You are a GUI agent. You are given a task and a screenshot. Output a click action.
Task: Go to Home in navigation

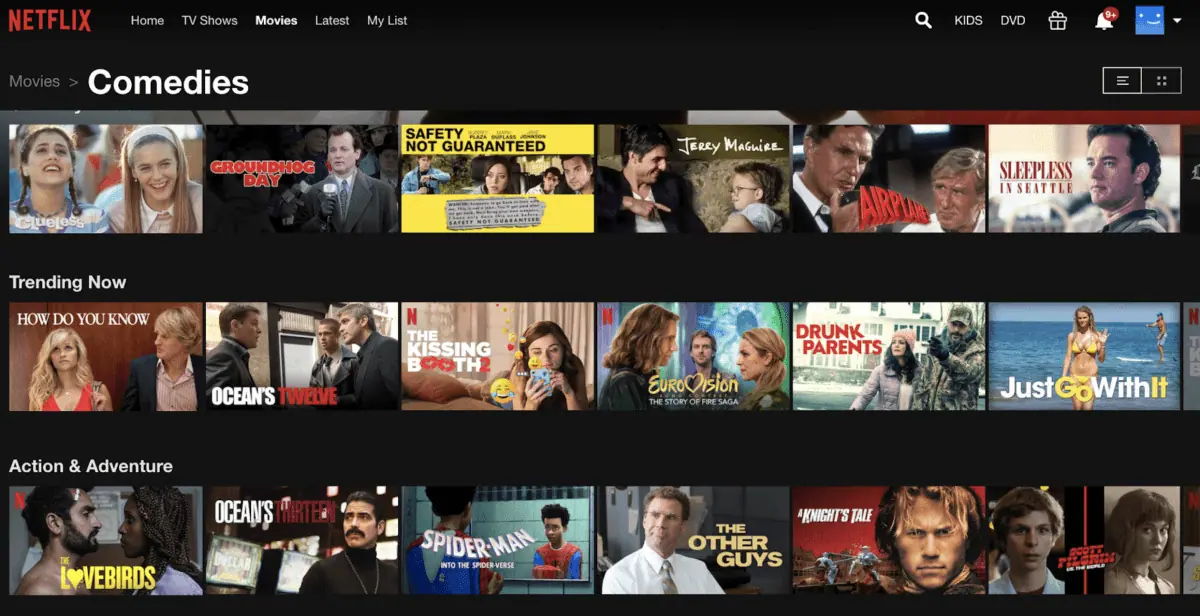pos(147,20)
